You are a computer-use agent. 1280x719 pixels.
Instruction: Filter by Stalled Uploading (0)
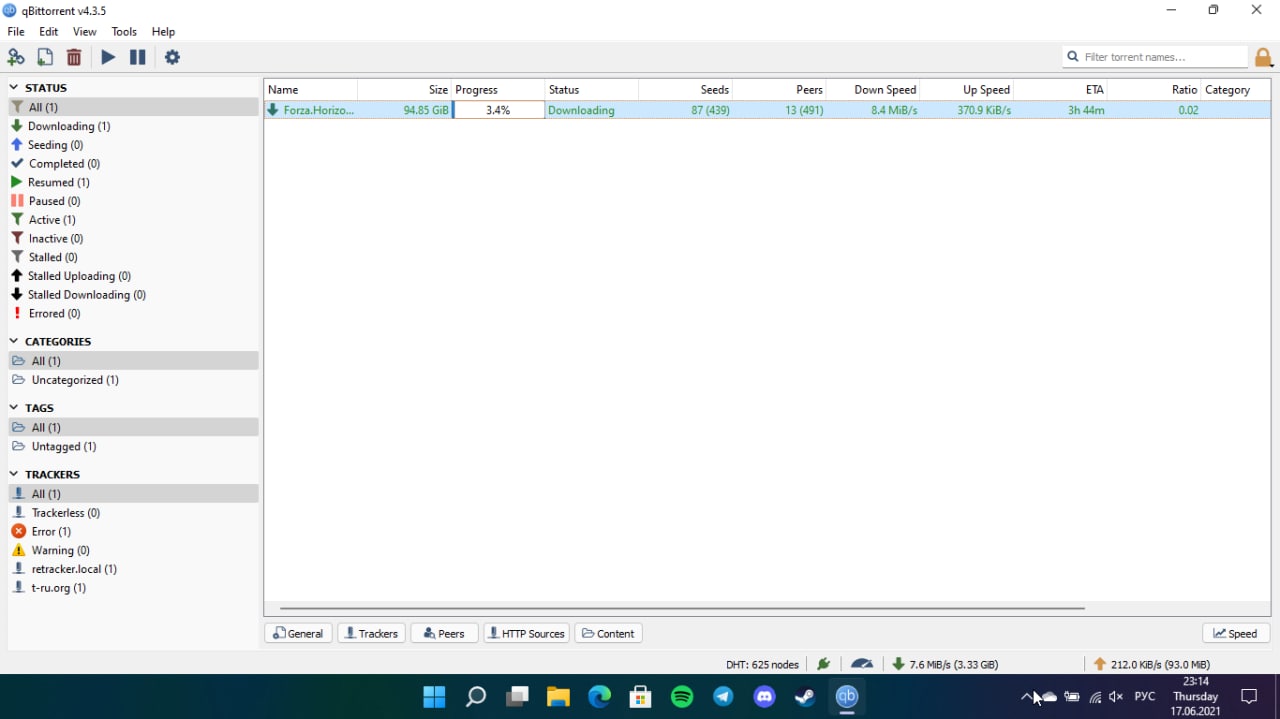[x=133, y=276]
